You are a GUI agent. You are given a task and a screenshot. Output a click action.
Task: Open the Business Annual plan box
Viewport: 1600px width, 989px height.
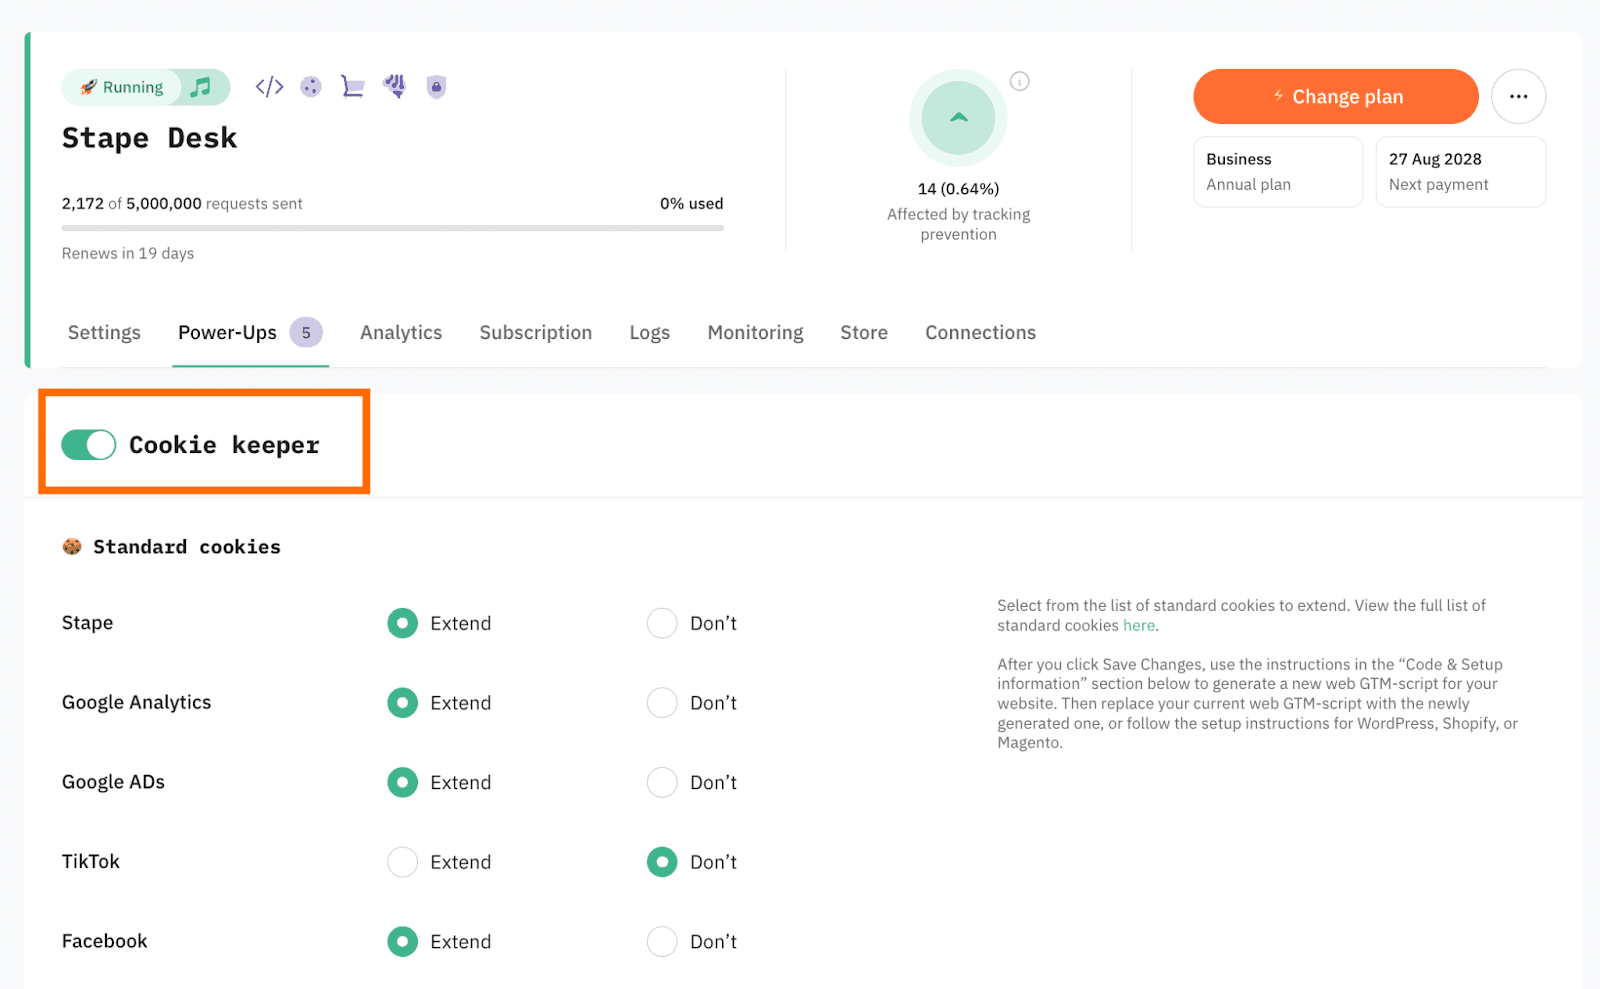[1277, 172]
